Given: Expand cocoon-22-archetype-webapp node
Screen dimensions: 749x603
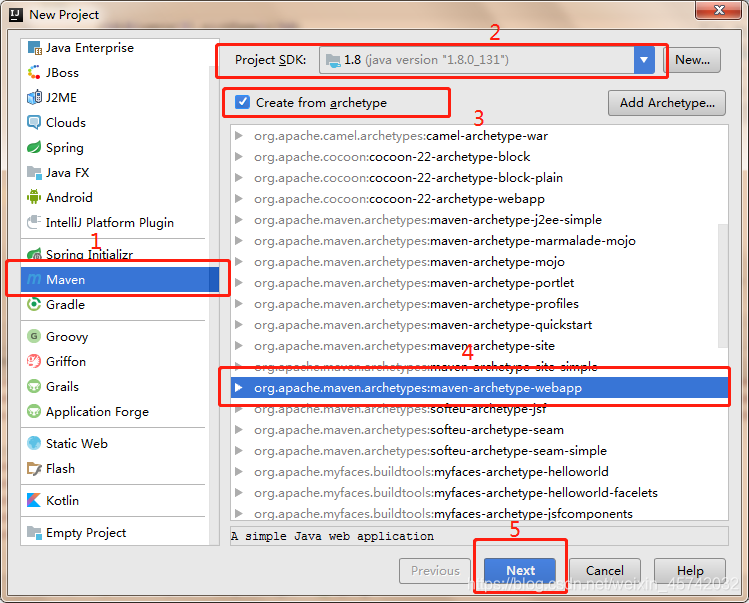Looking at the screenshot, I should [239, 199].
